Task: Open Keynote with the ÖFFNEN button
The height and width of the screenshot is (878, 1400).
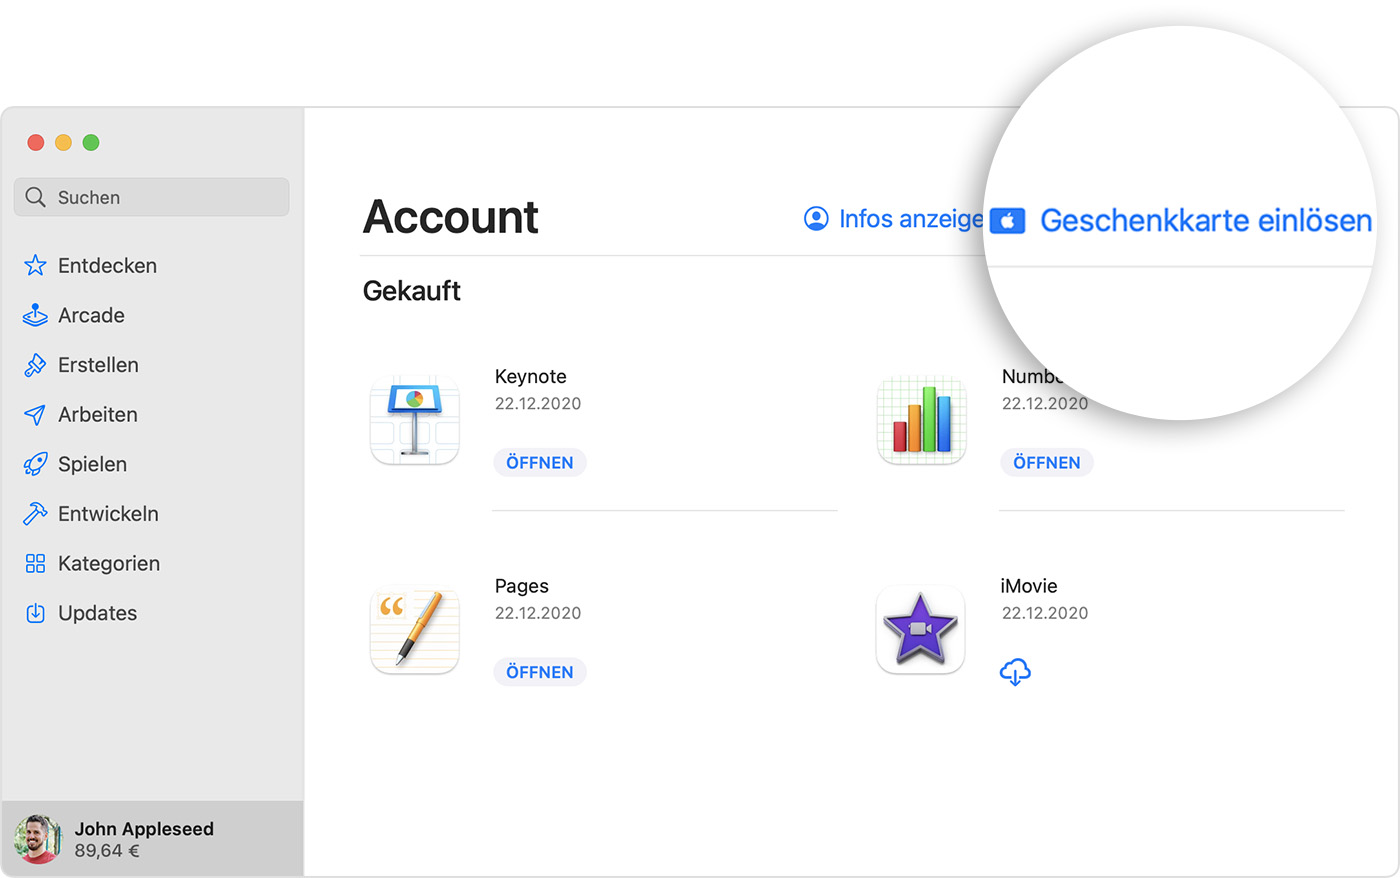Action: 540,463
